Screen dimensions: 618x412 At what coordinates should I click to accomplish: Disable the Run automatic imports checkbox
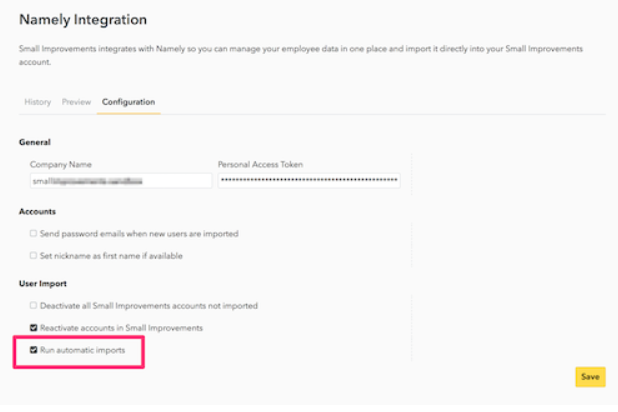(33, 351)
